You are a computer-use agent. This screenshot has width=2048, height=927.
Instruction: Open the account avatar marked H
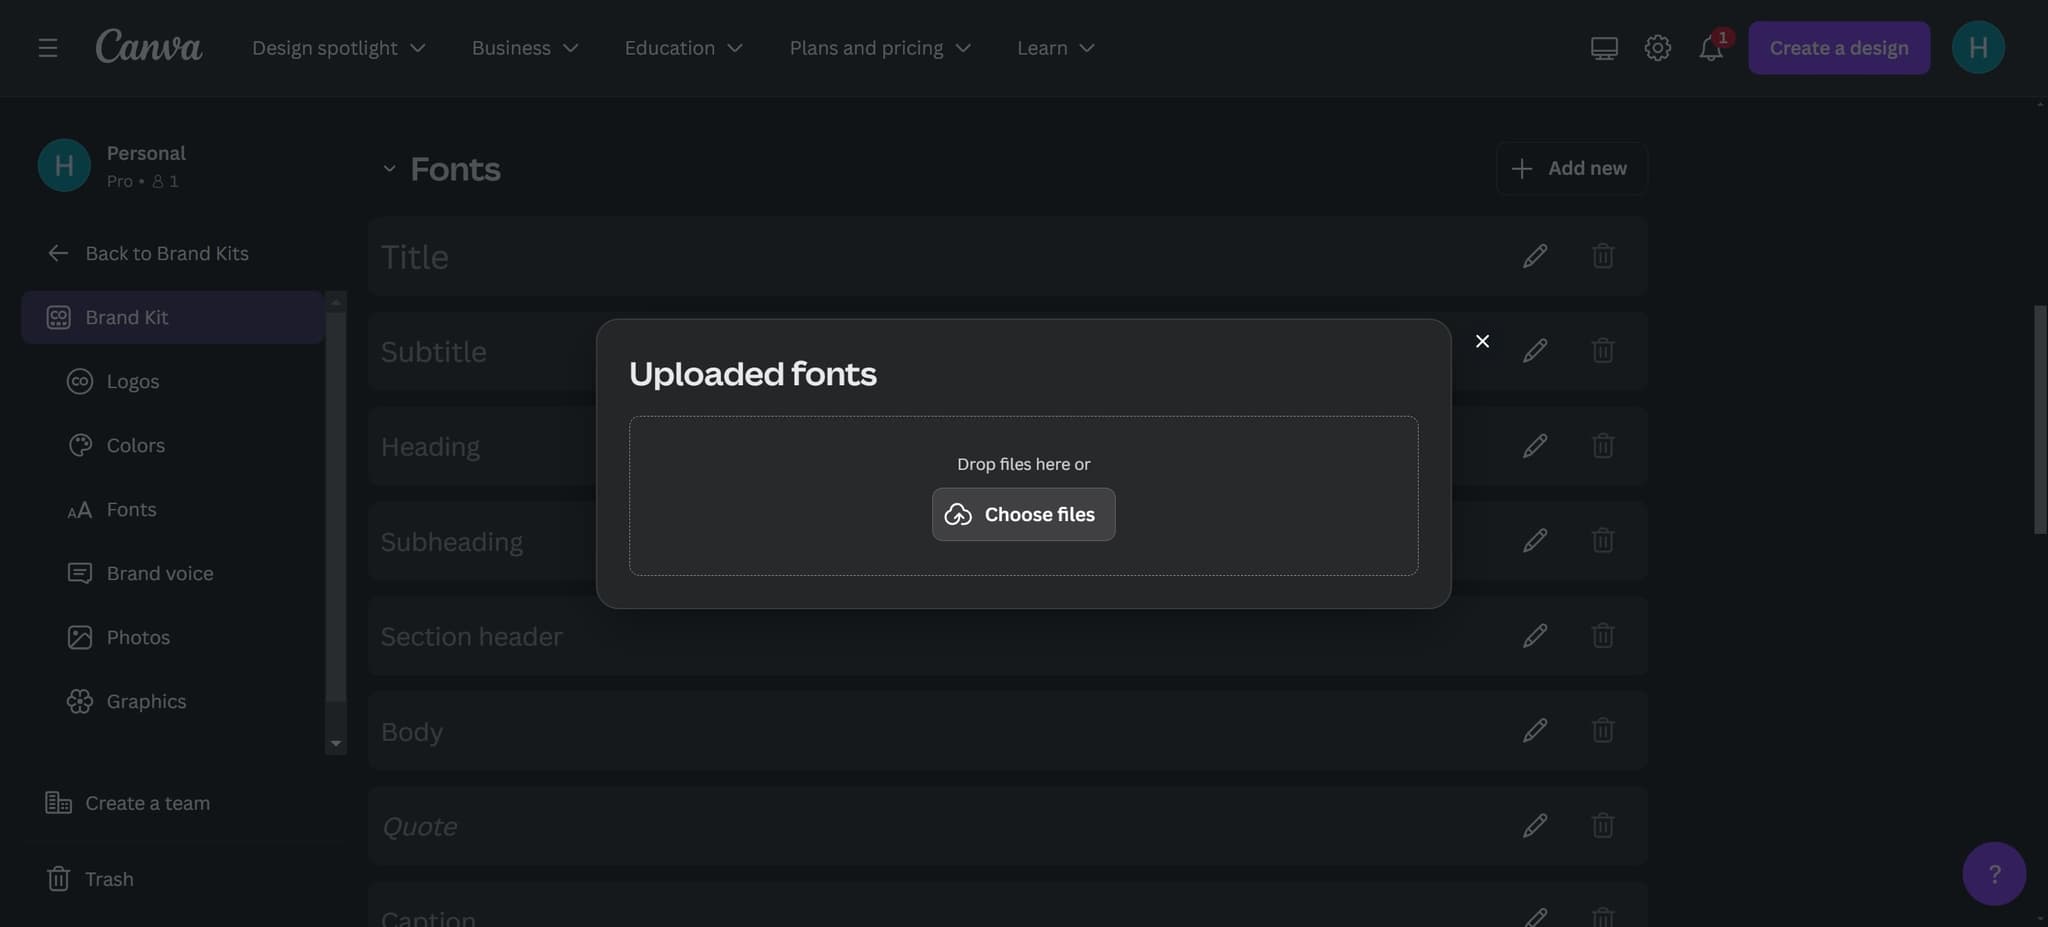pyautogui.click(x=1978, y=47)
